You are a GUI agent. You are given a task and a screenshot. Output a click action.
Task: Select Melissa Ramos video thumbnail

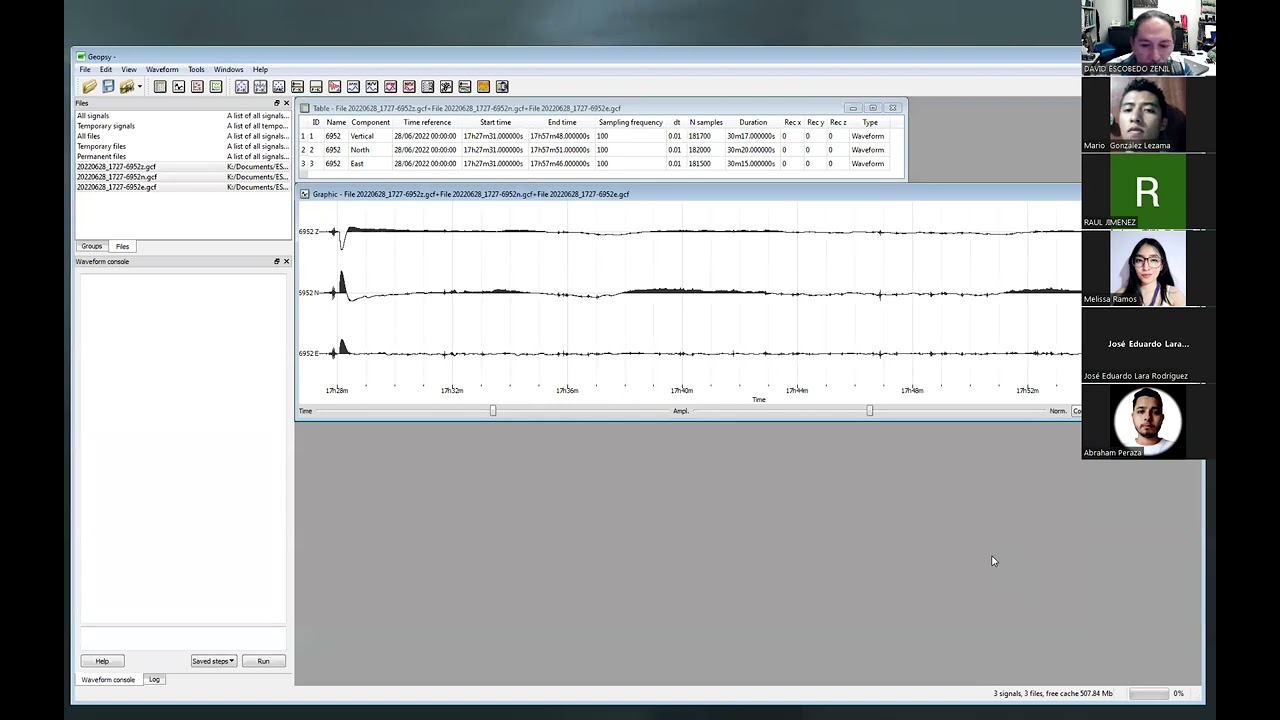[1147, 268]
